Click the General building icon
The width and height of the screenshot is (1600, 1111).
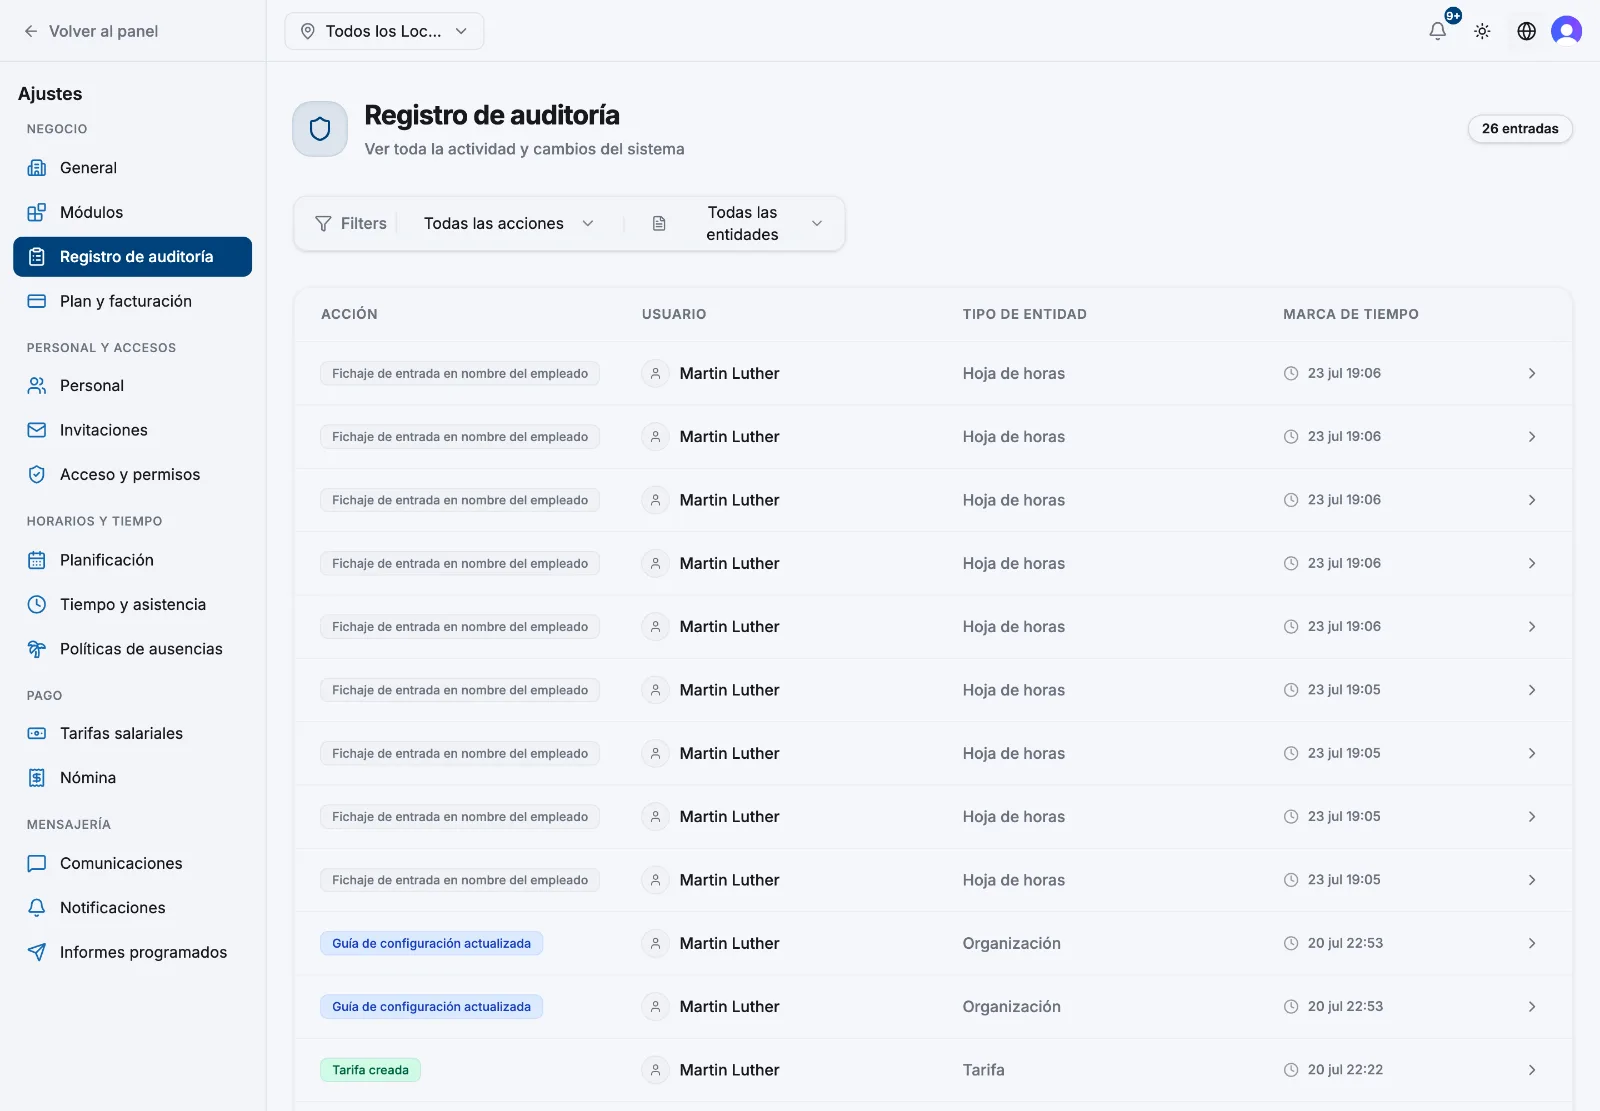click(37, 168)
